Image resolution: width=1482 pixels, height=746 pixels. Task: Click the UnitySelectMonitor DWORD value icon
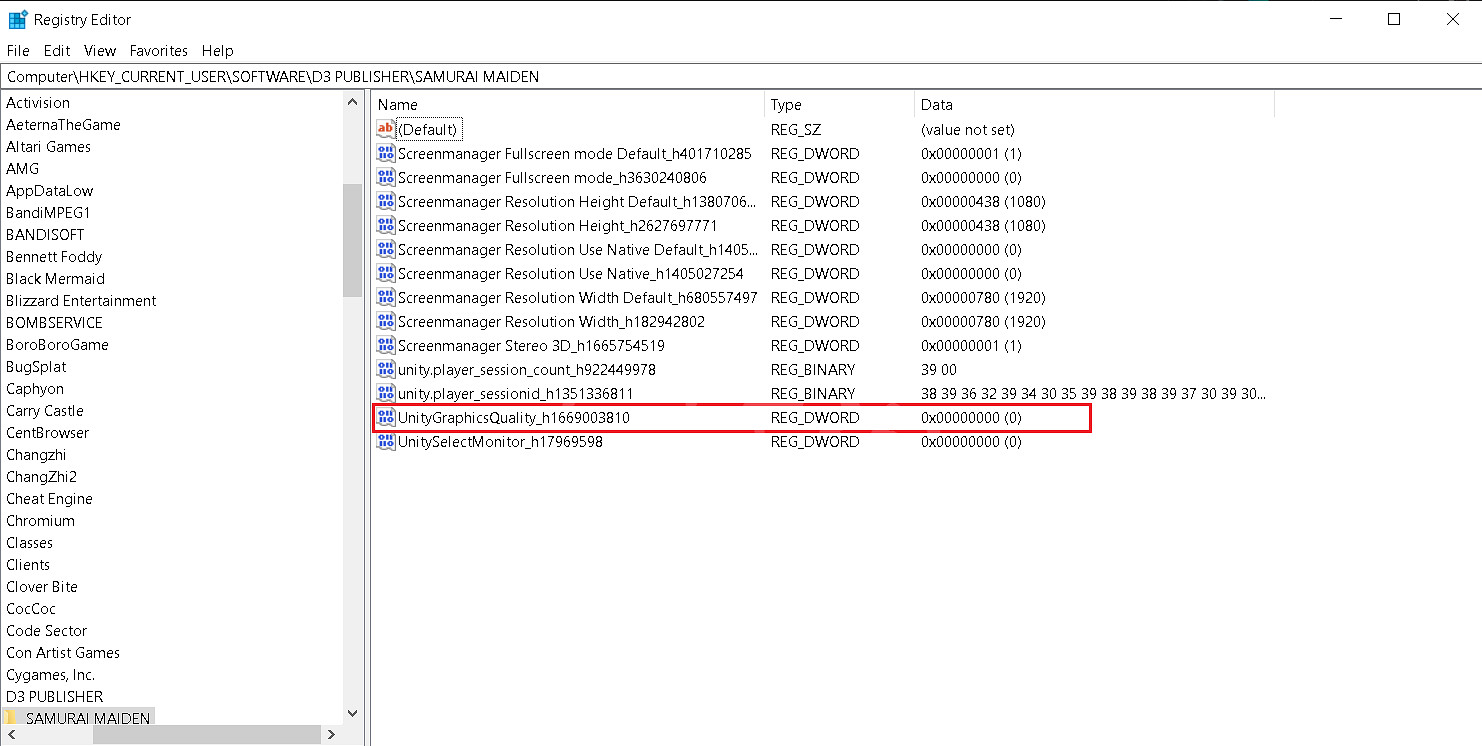pyautogui.click(x=386, y=441)
